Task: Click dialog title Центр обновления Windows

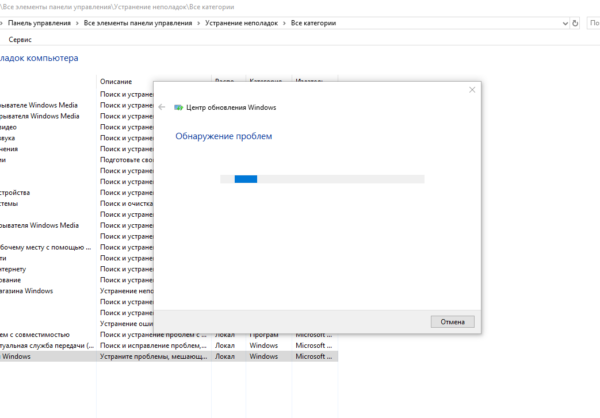Action: [x=231, y=108]
